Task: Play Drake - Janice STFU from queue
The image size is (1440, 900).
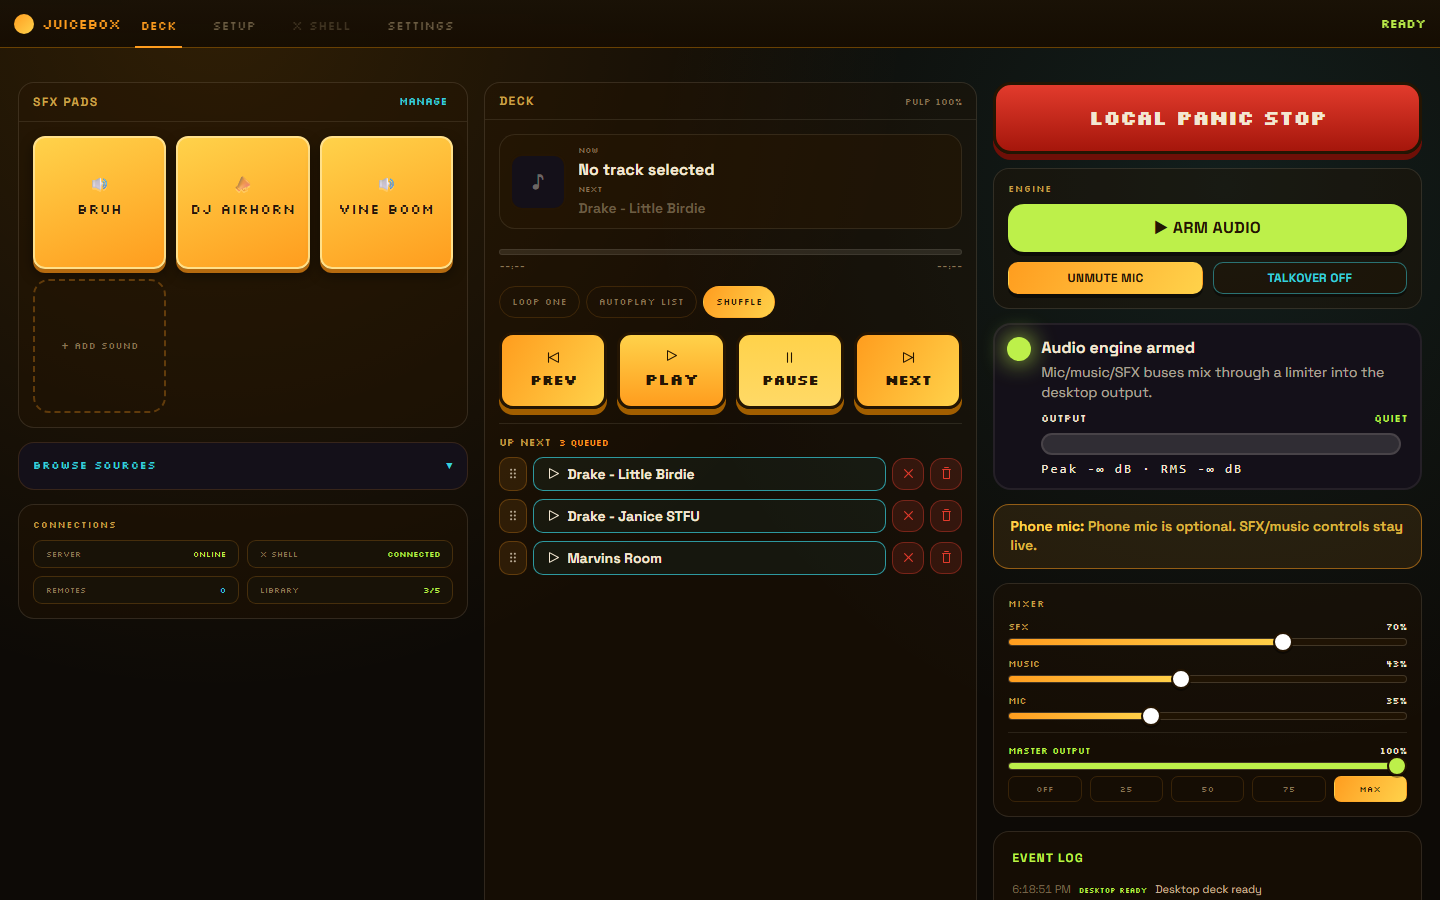Action: tap(709, 516)
